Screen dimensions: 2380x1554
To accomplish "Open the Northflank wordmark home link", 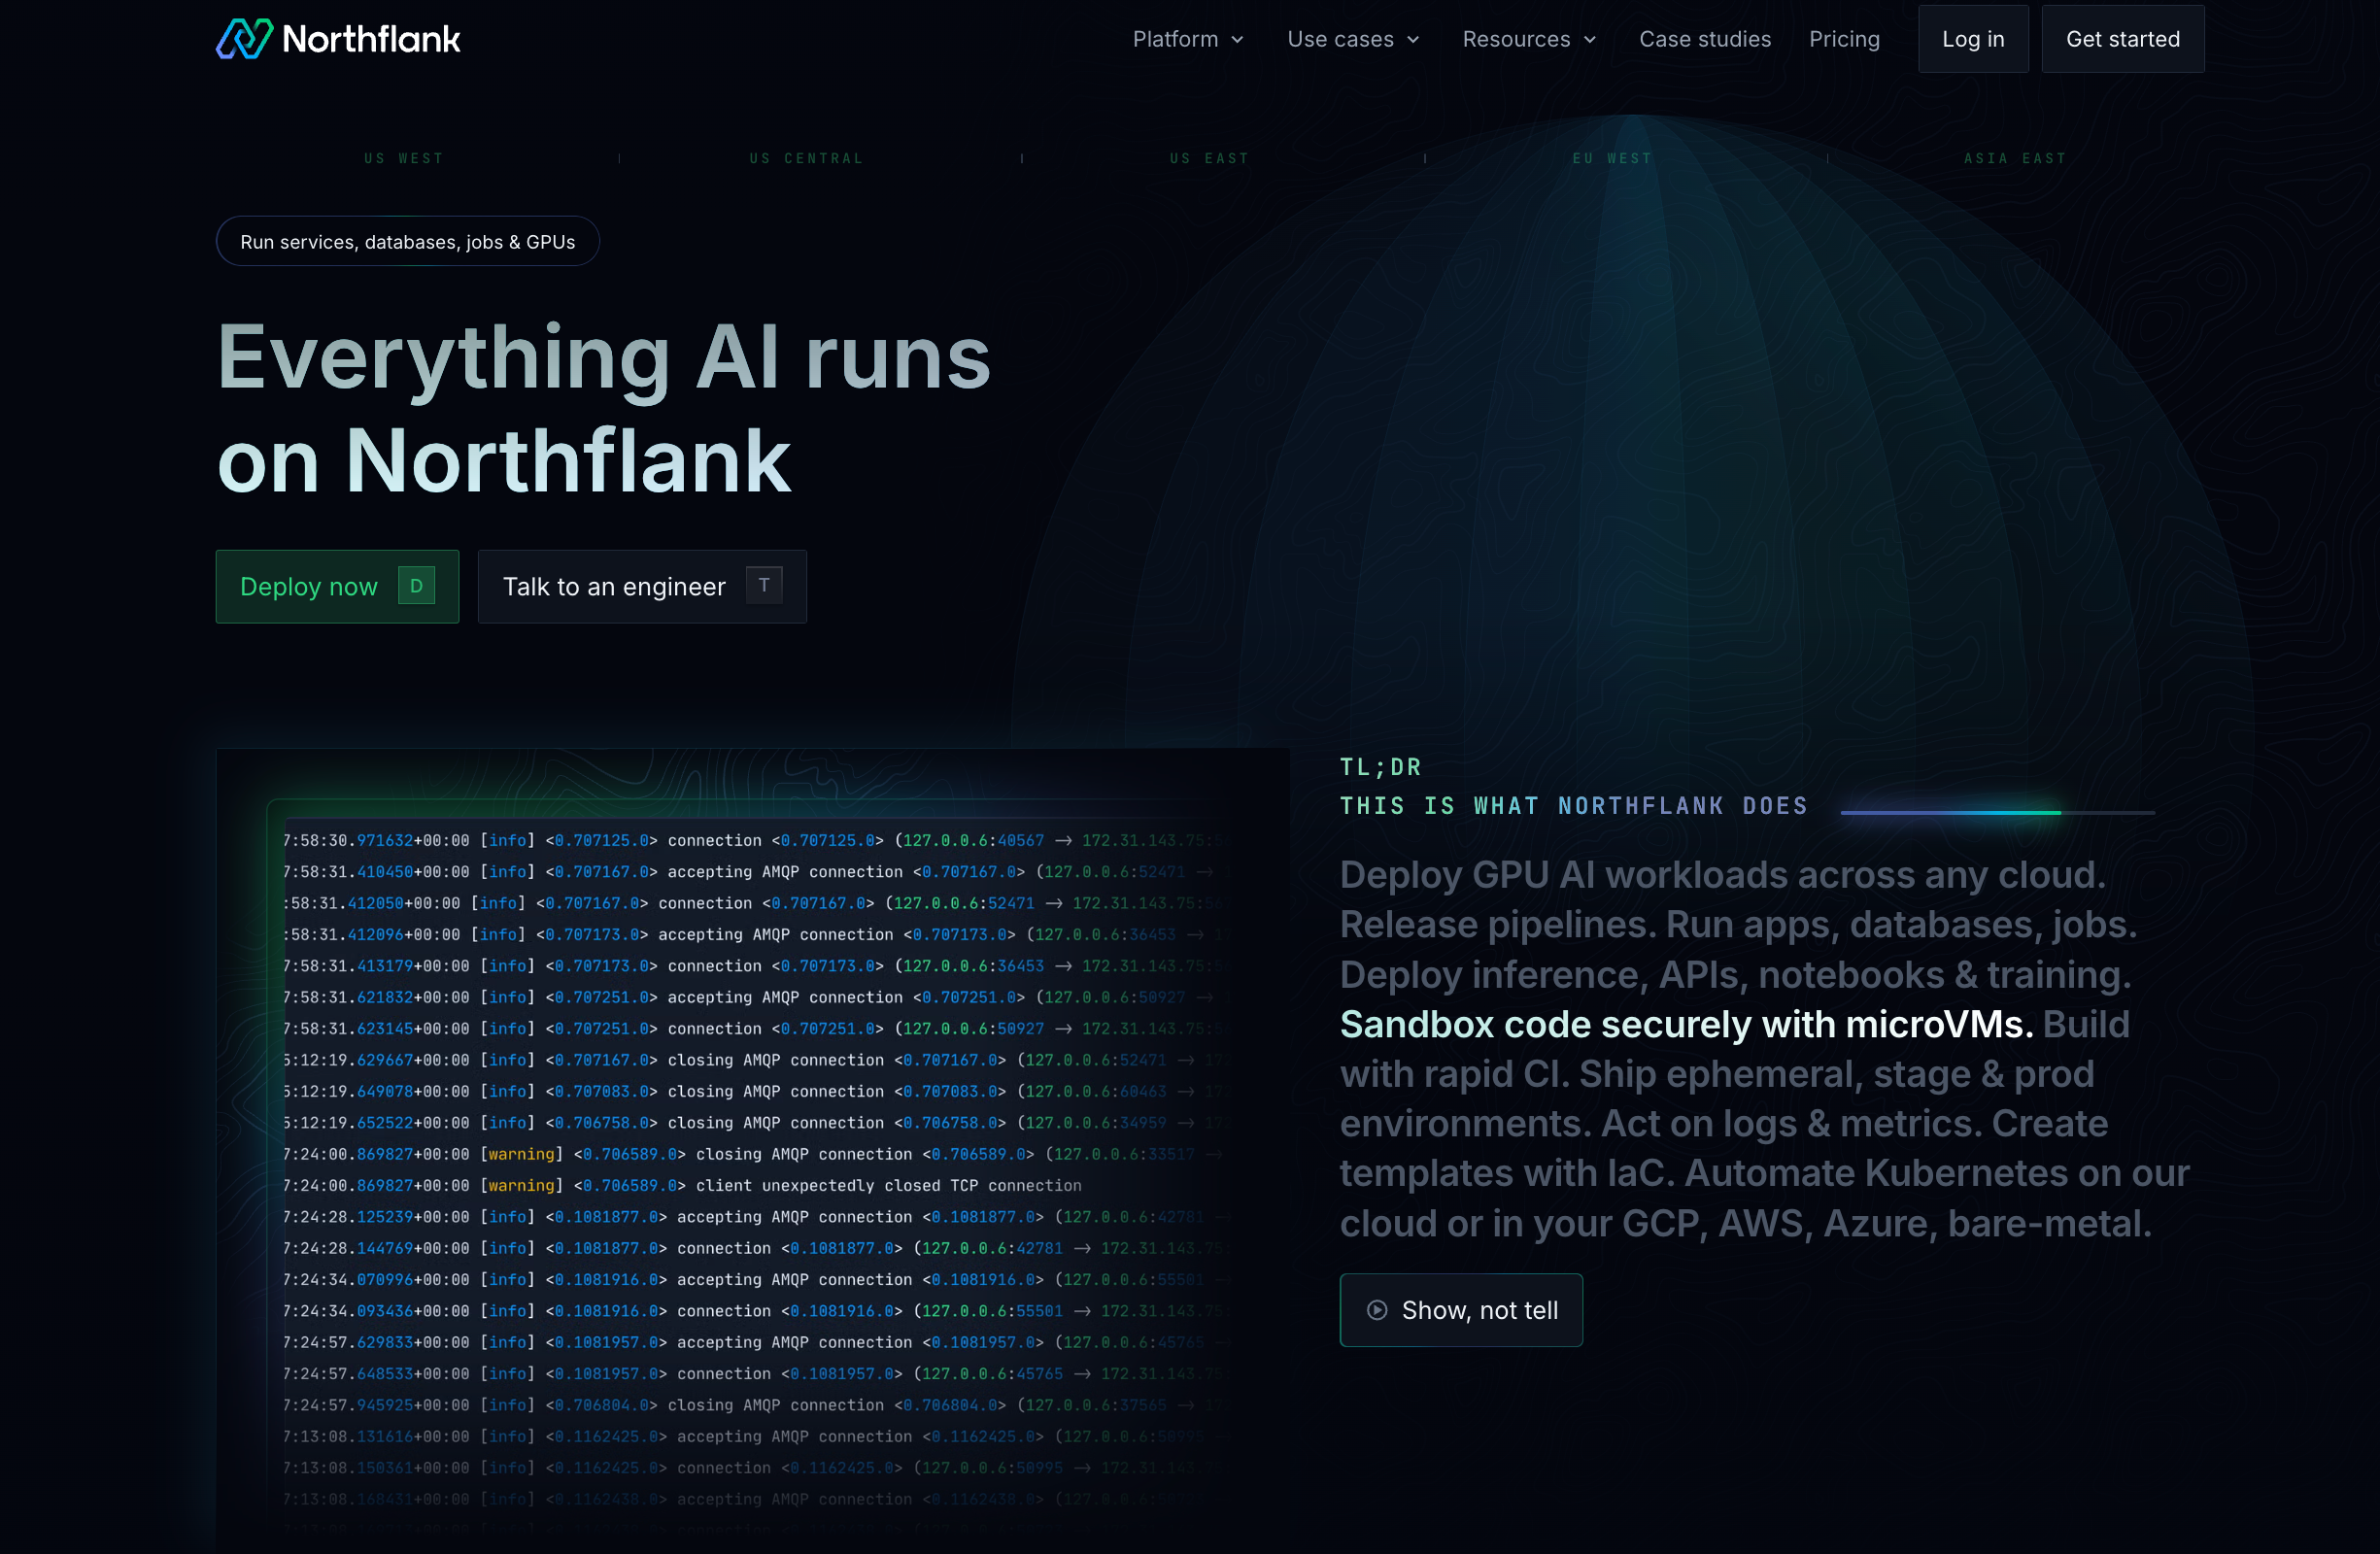I will [x=371, y=39].
